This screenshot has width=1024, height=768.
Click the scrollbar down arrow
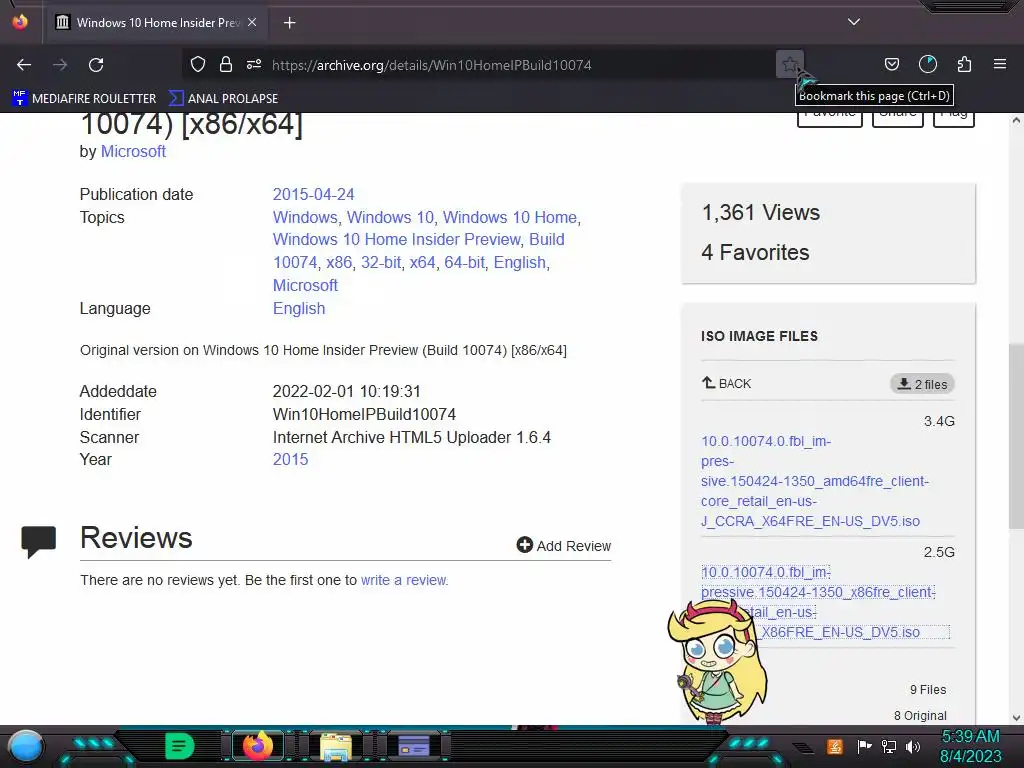(1016, 717)
